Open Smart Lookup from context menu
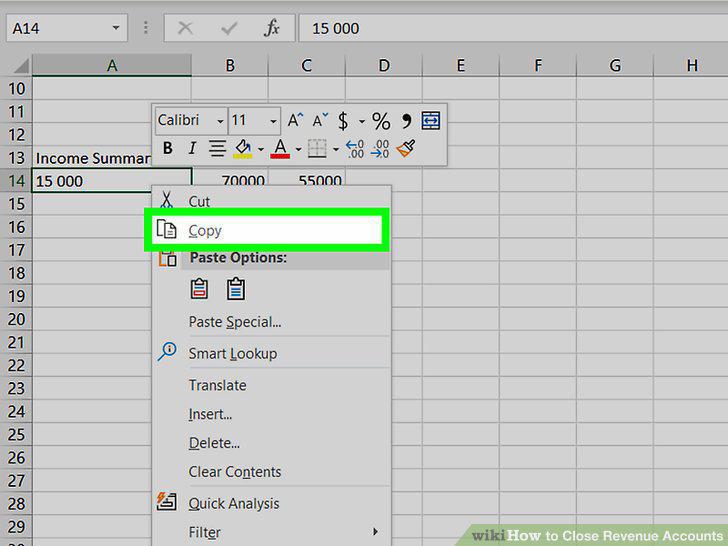Image resolution: width=728 pixels, height=546 pixels. pos(272,353)
